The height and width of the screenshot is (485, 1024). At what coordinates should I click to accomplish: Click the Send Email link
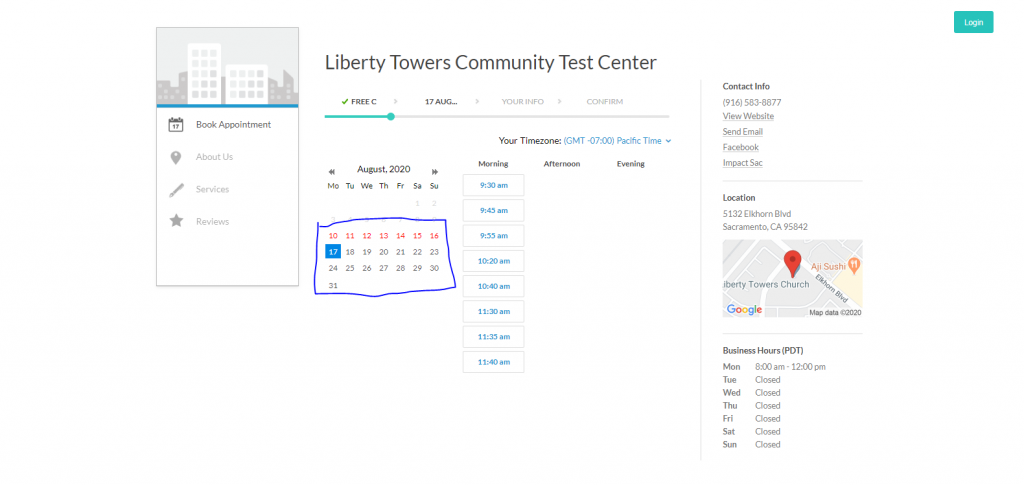click(x=743, y=132)
